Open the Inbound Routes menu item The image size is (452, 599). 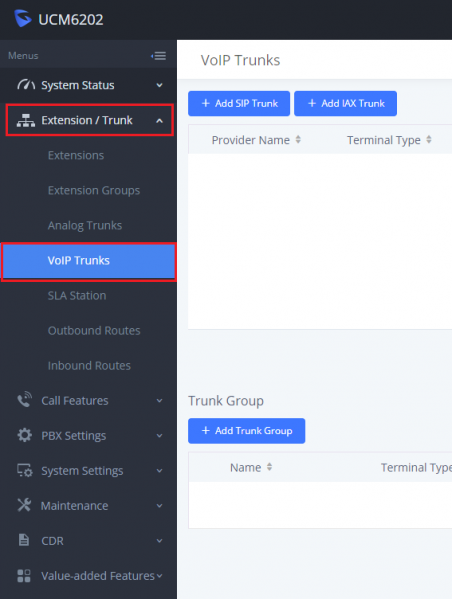(89, 366)
